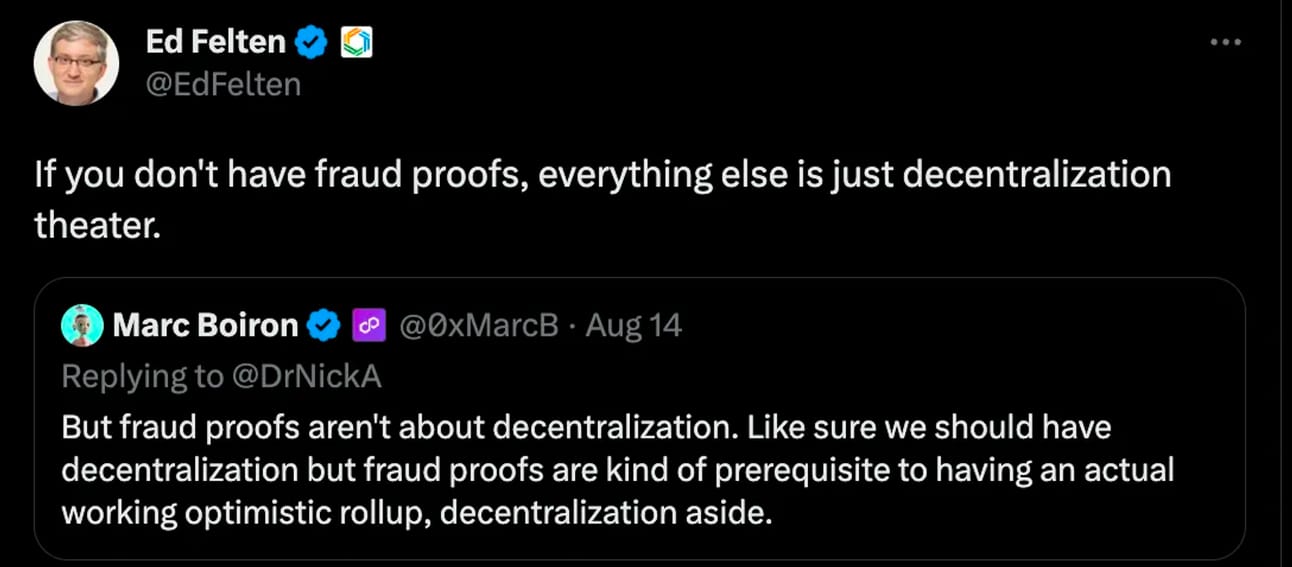Click the quoted line starting 'decentralization but fraud proofs'

[x=618, y=470]
